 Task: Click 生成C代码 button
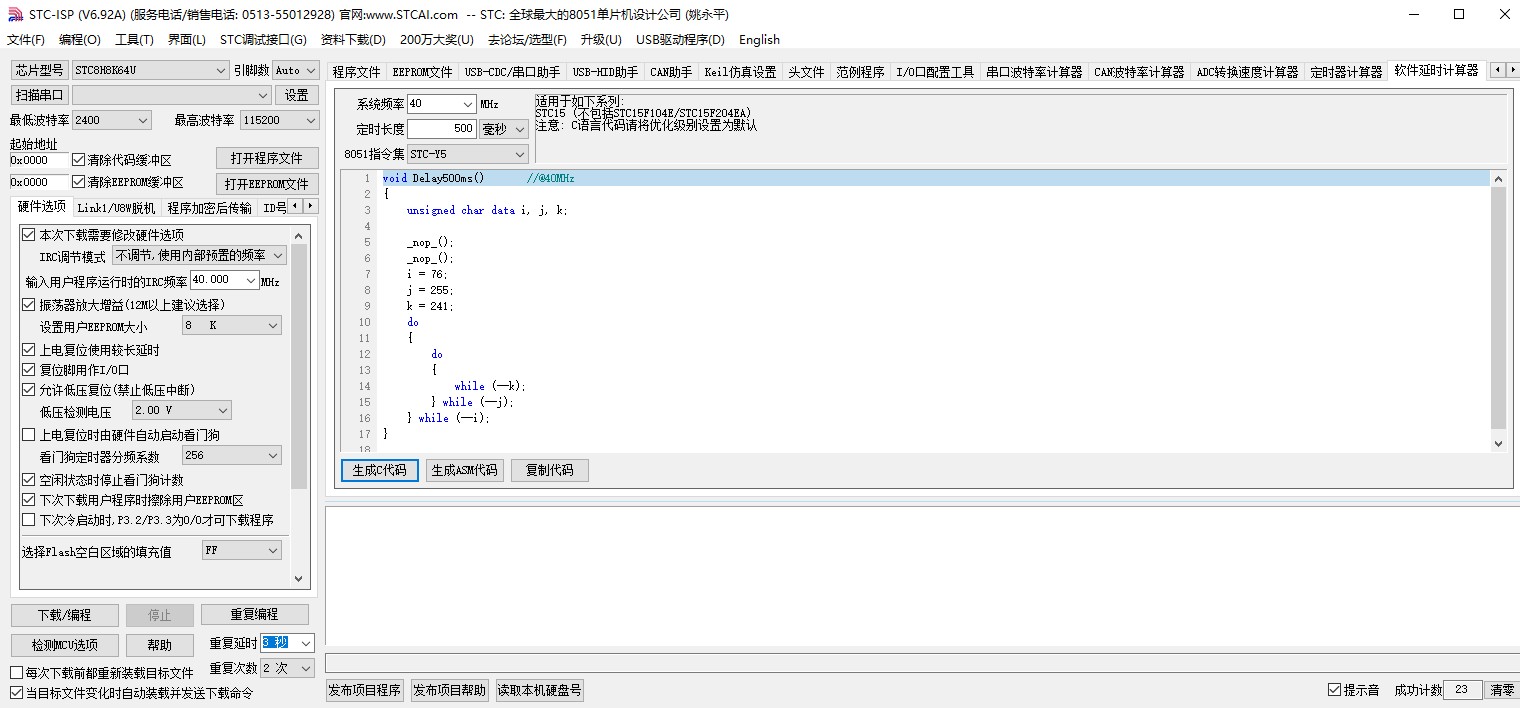click(379, 470)
